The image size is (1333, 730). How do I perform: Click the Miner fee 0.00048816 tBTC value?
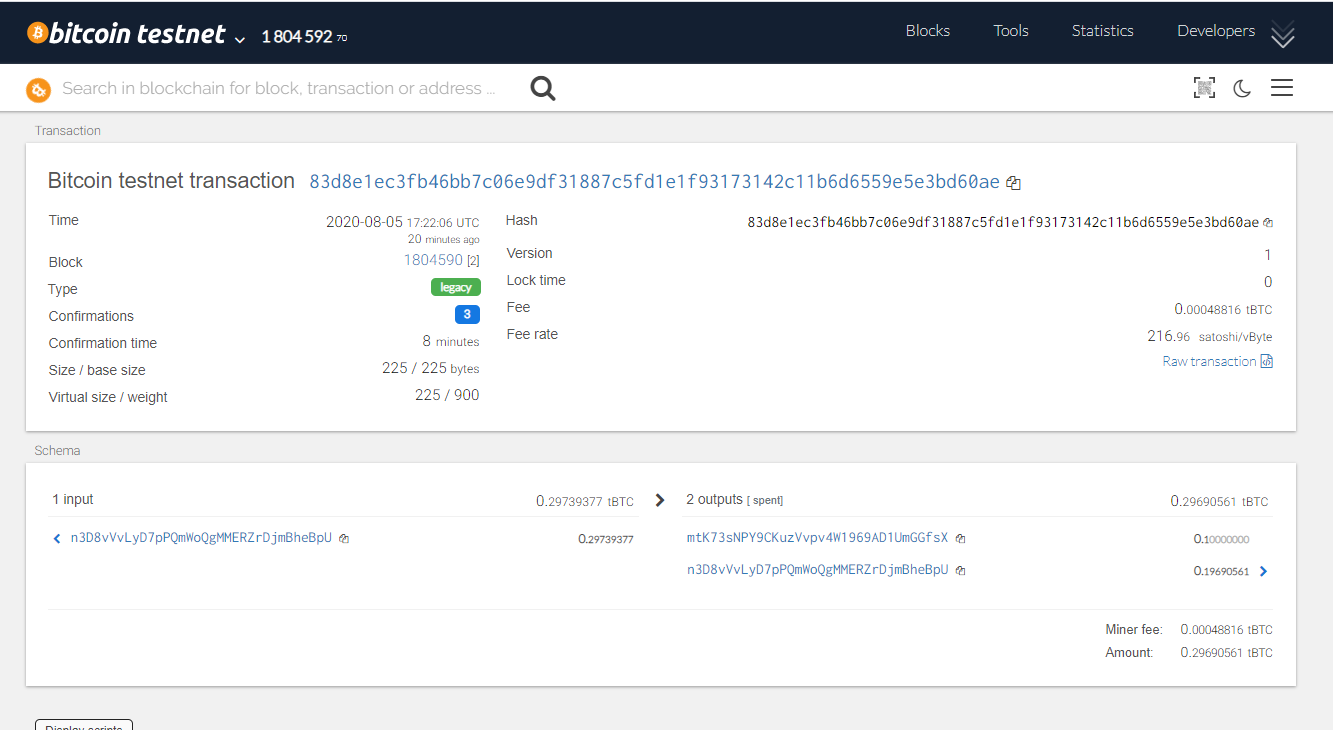[x=1226, y=630]
